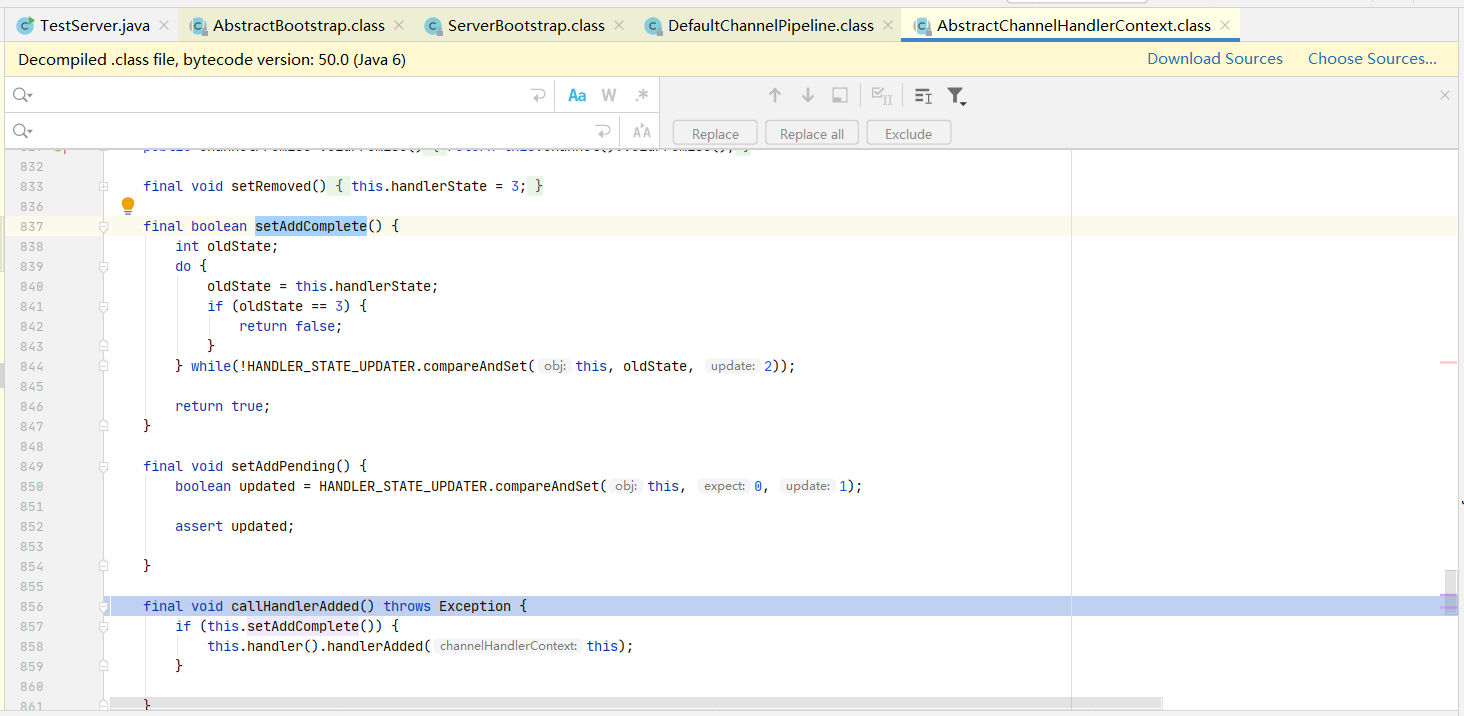1464x716 pixels.
Task: Click the highlighted setAddComplete method name
Action: [311, 226]
